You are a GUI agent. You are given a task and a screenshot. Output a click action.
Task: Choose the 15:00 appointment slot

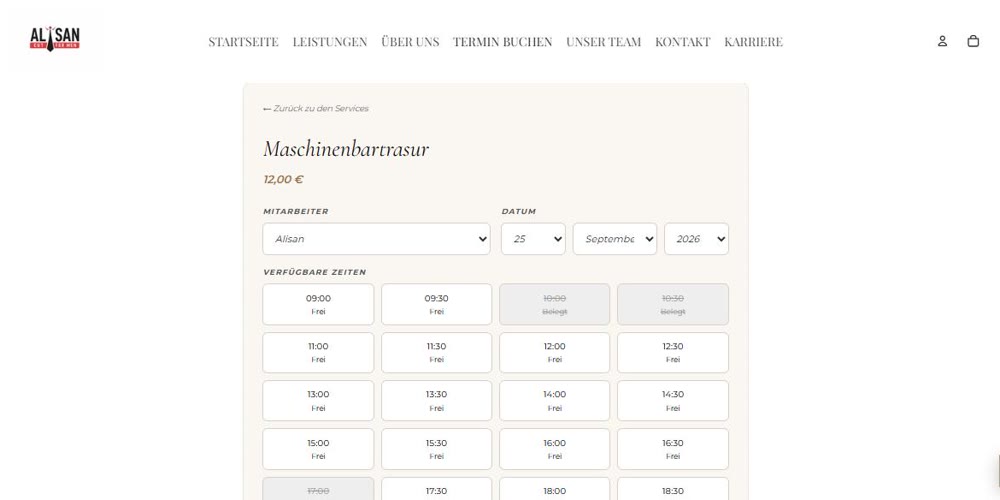tap(318, 449)
